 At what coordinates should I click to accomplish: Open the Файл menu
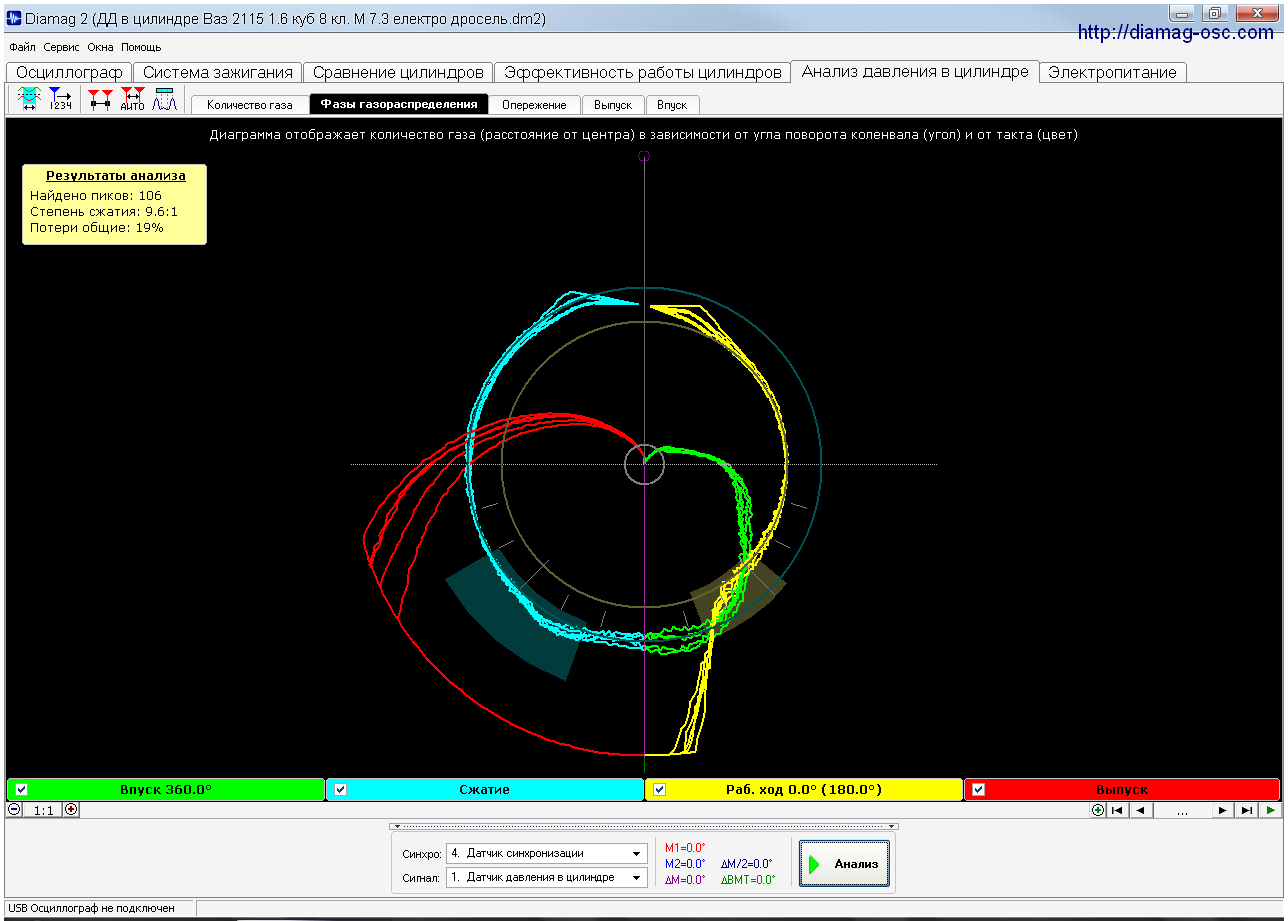pos(22,47)
